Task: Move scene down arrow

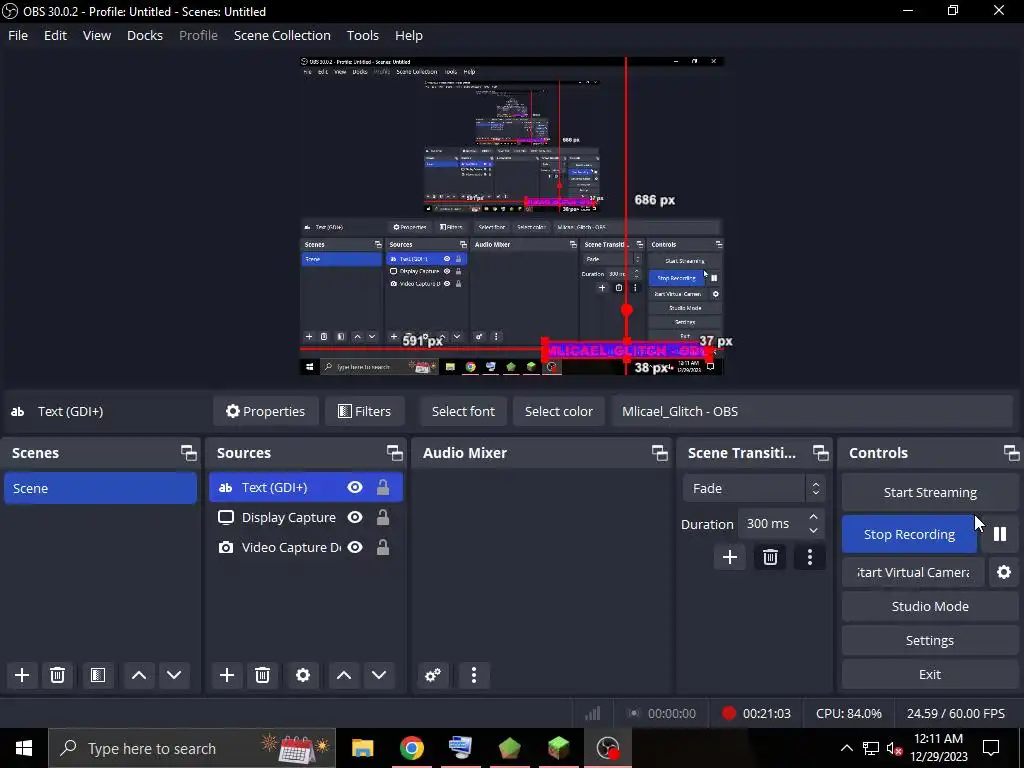Action: (174, 675)
